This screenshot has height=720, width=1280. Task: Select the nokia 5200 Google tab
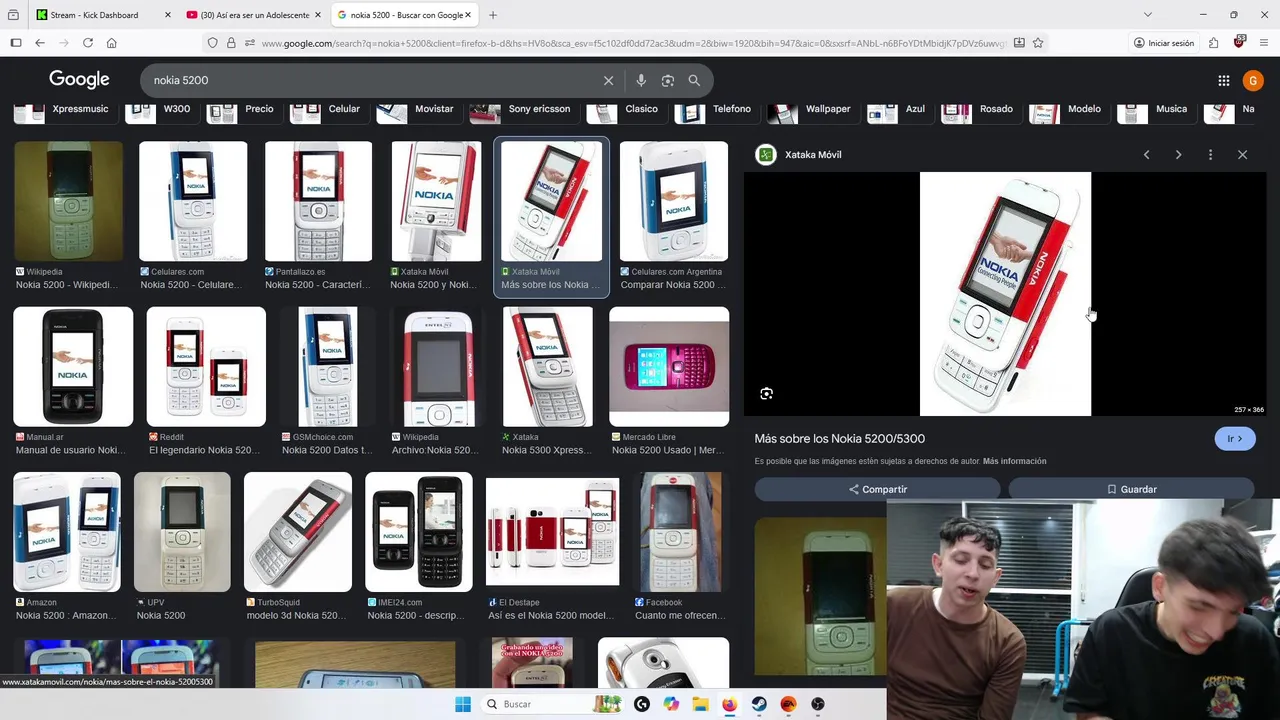coord(406,15)
